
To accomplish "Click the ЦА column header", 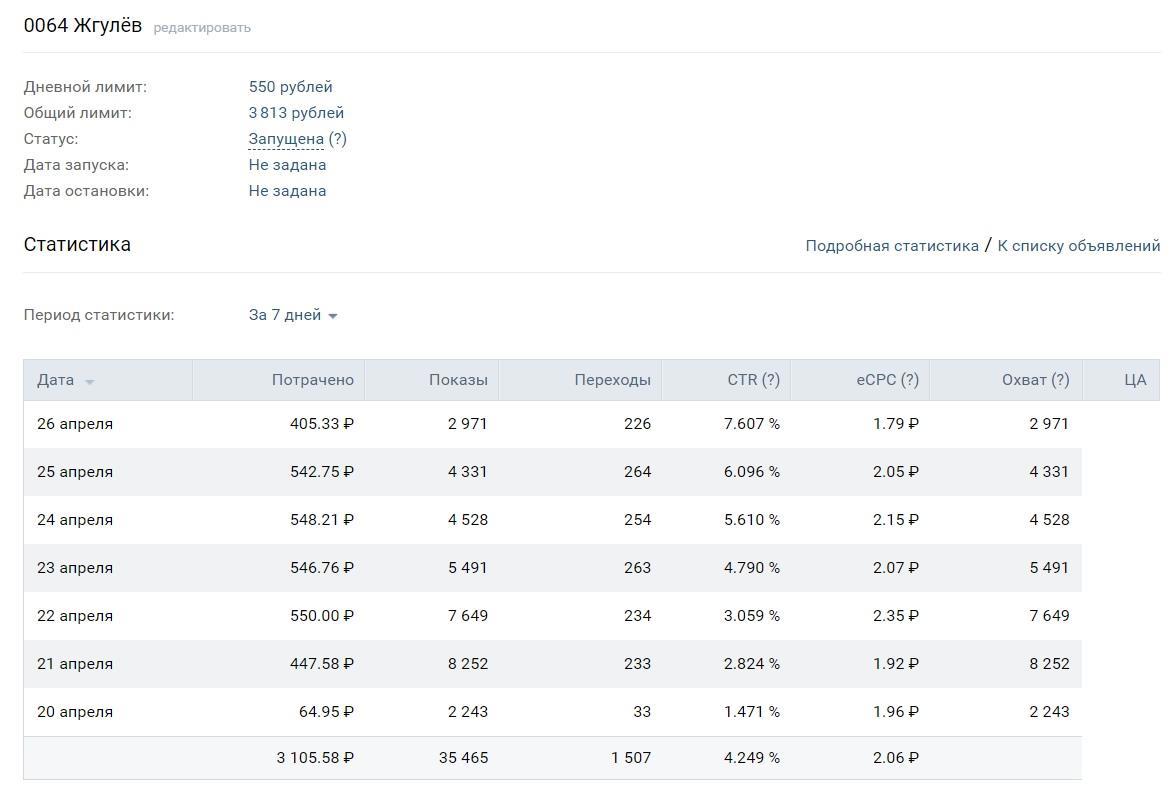I will click(x=1135, y=380).
